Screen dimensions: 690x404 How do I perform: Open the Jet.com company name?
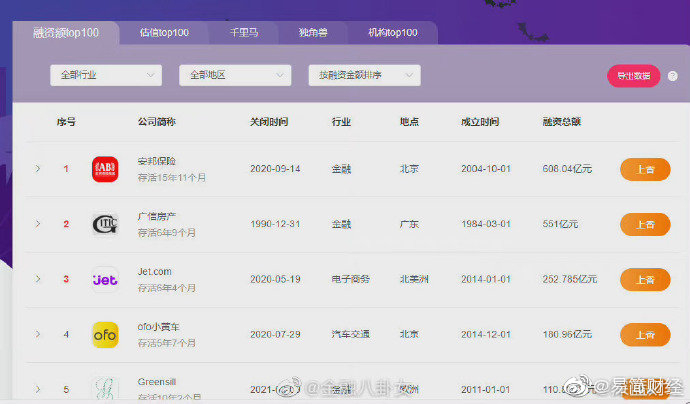point(154,272)
